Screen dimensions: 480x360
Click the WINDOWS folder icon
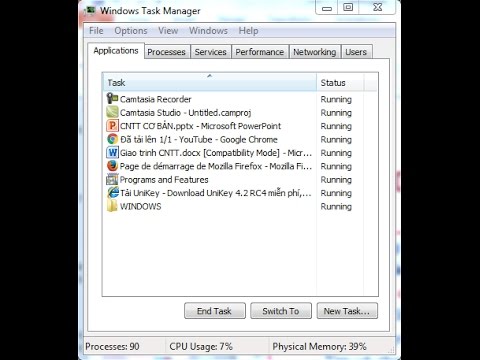(112, 206)
